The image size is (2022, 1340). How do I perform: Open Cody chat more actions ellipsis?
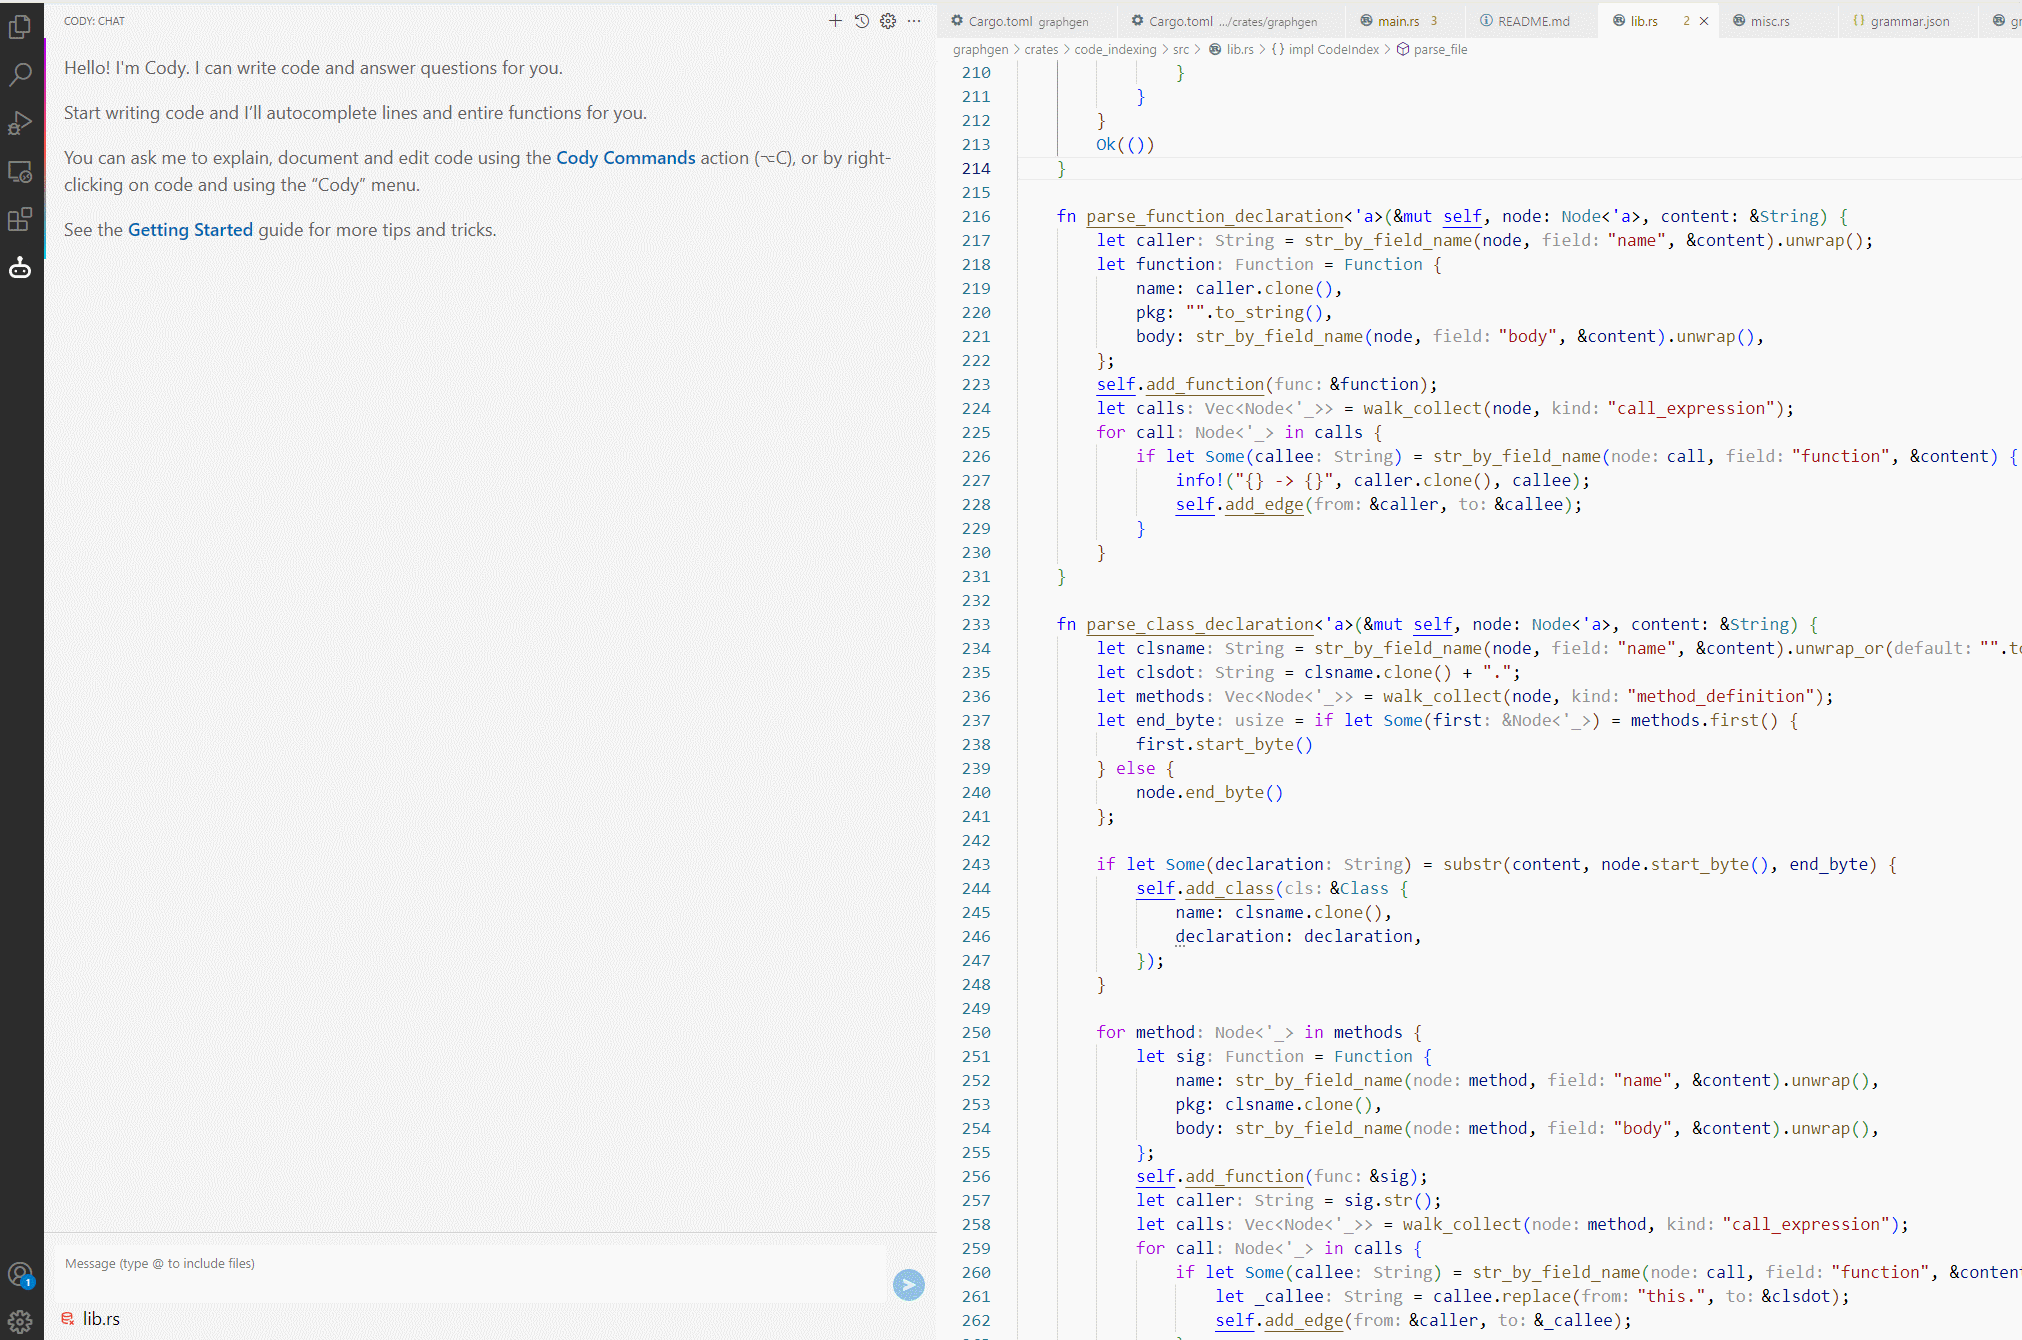point(914,21)
